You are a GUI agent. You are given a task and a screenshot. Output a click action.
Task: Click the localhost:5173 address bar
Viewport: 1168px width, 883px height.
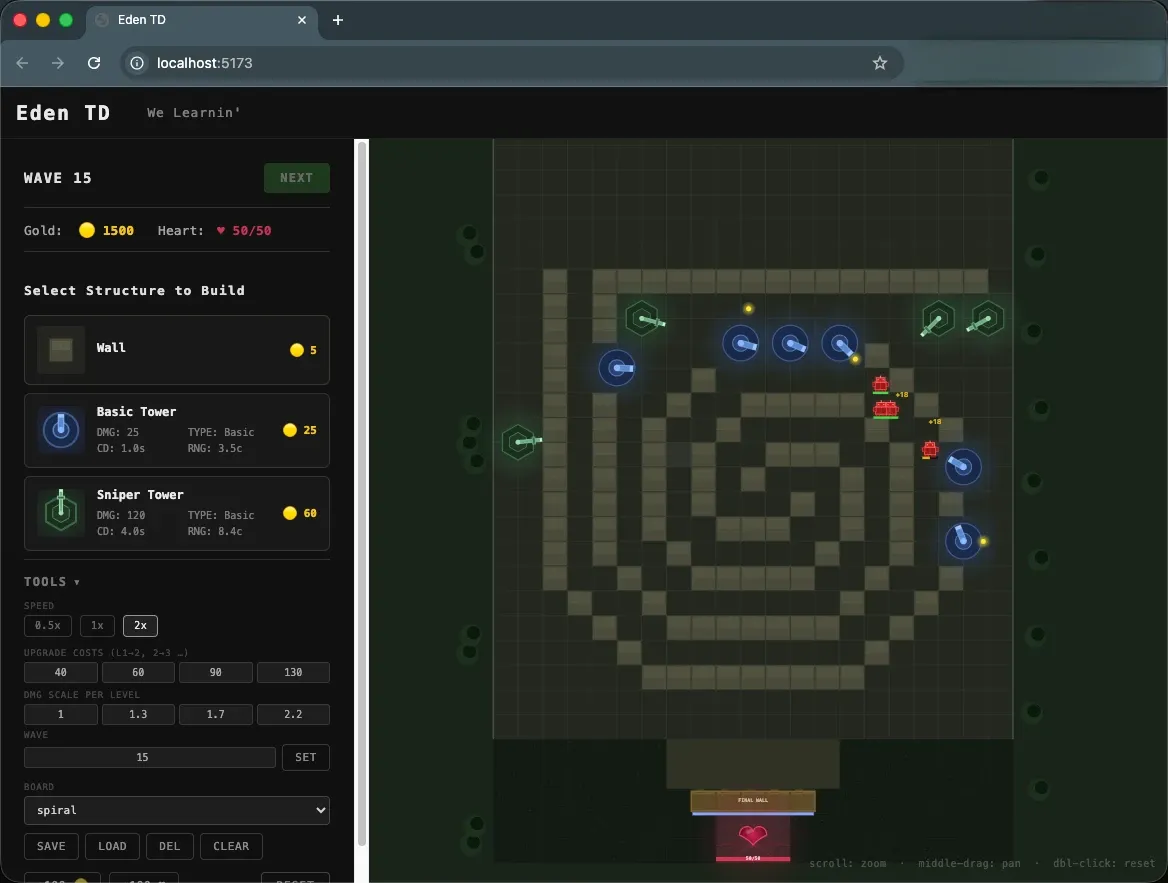pyautogui.click(x=512, y=63)
